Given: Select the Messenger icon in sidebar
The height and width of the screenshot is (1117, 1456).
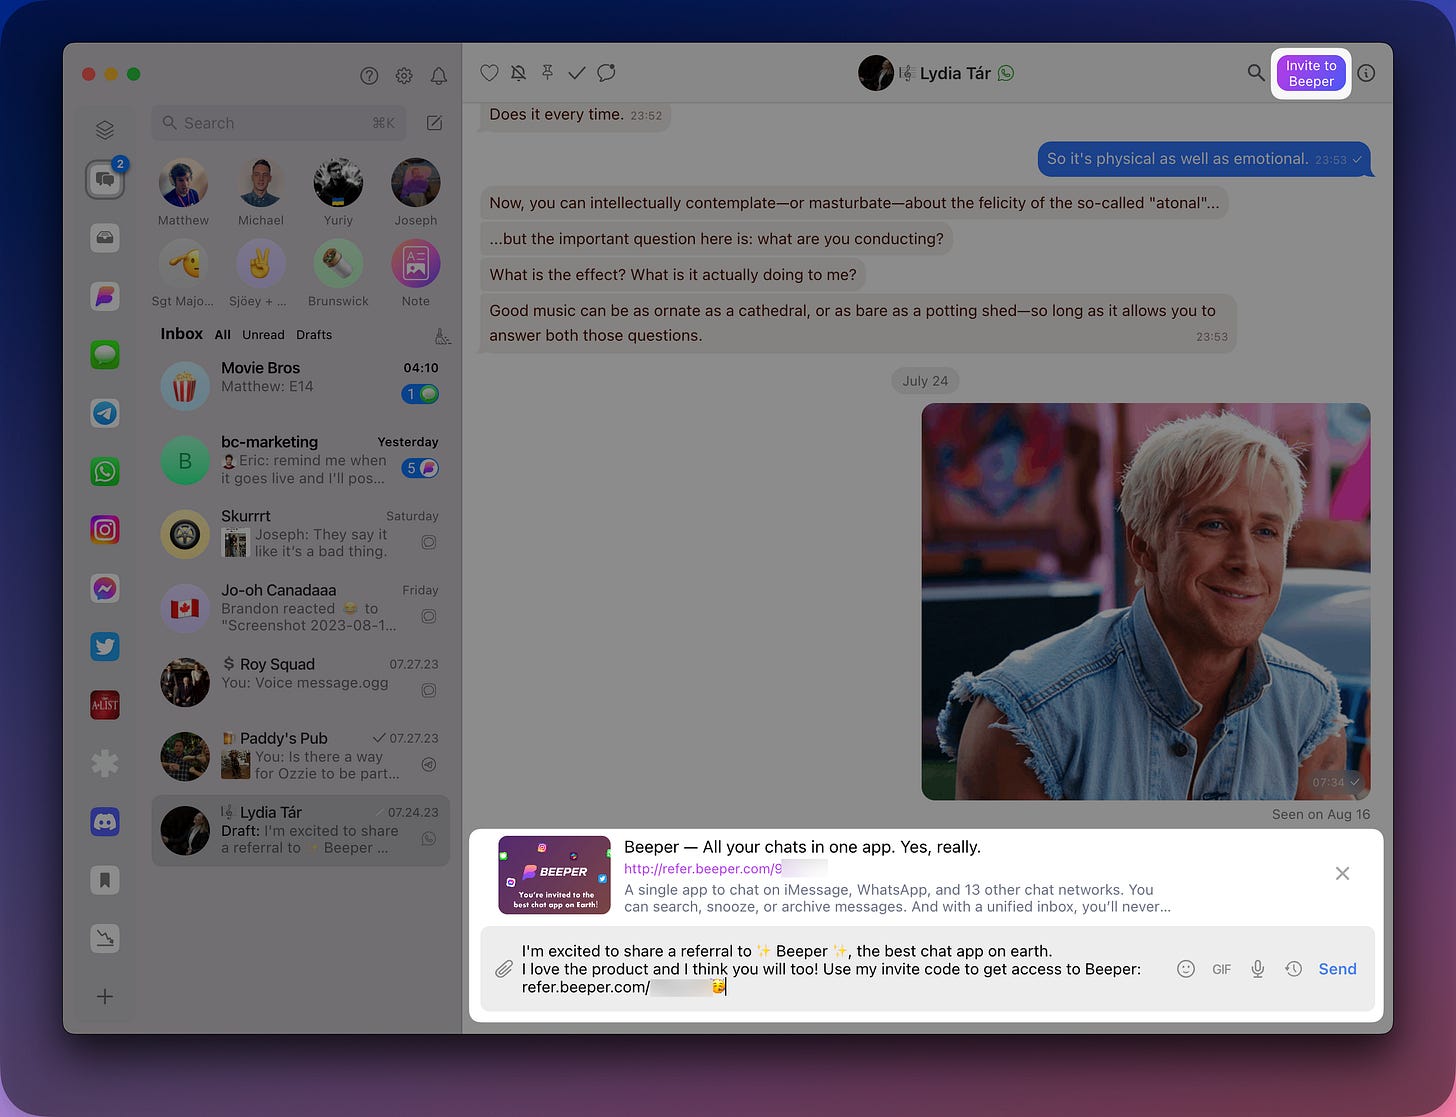Looking at the screenshot, I should (105, 588).
